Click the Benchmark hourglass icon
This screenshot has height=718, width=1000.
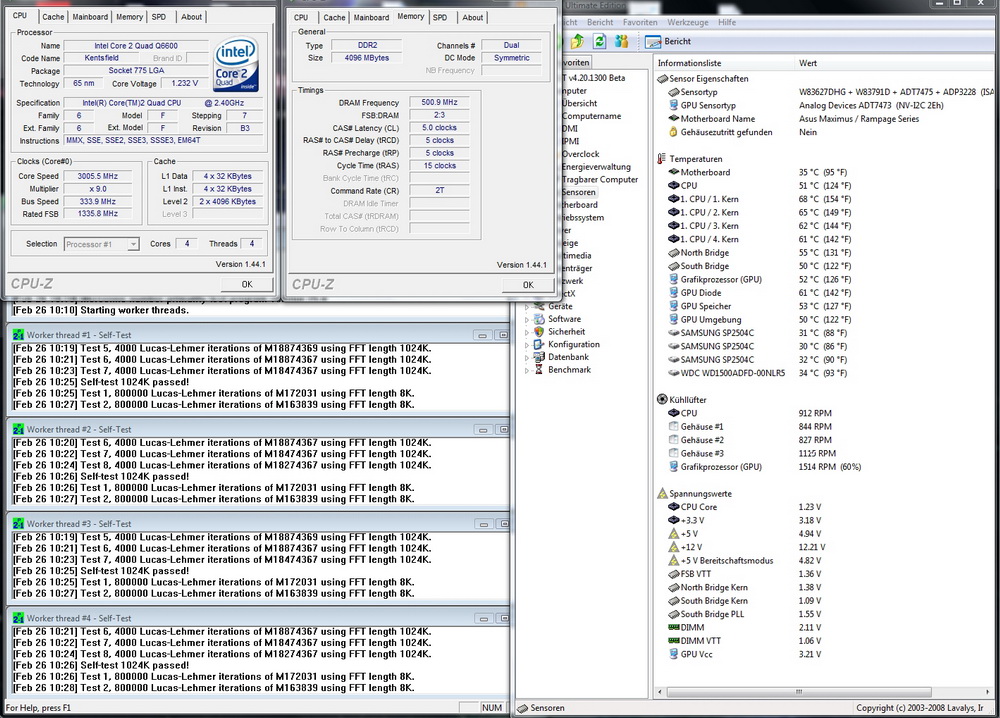point(539,370)
